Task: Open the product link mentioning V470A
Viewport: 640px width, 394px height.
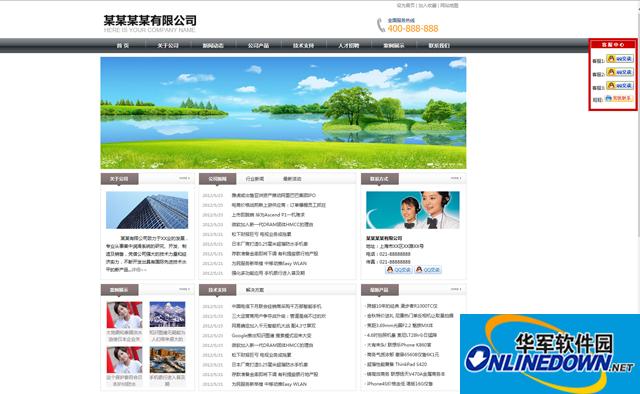Action: [405, 374]
